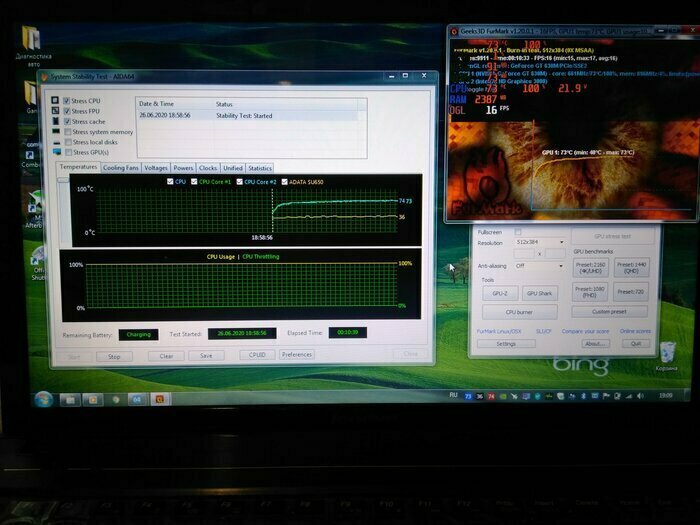Click the Save button in AIDA64

pyautogui.click(x=206, y=355)
